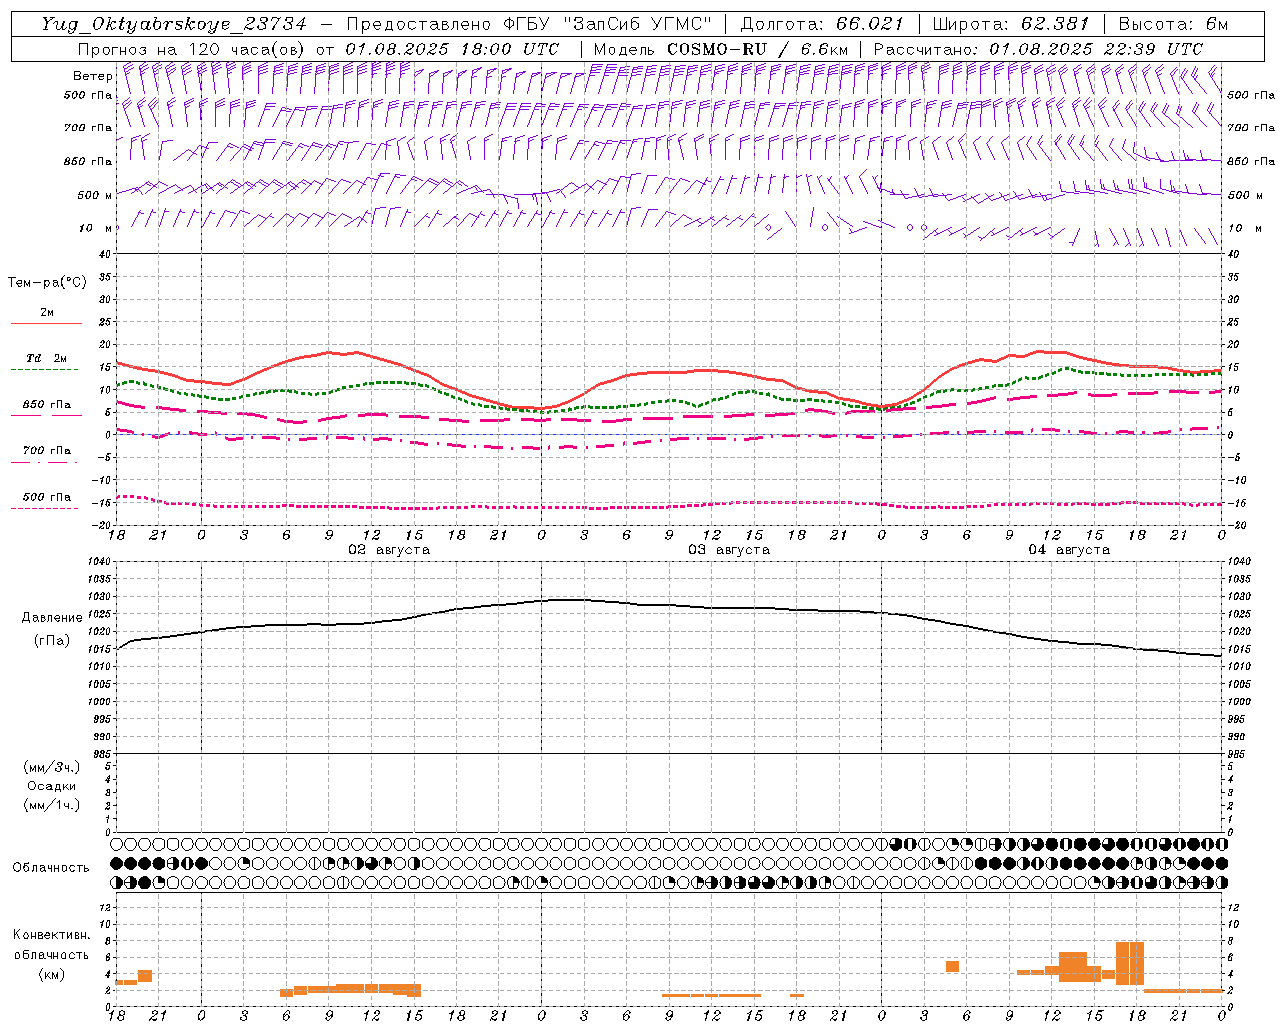The width and height of the screenshot is (1280, 1024).
Task: Click the '(мм/3ч.)' unit label
Action: pyautogui.click(x=52, y=767)
